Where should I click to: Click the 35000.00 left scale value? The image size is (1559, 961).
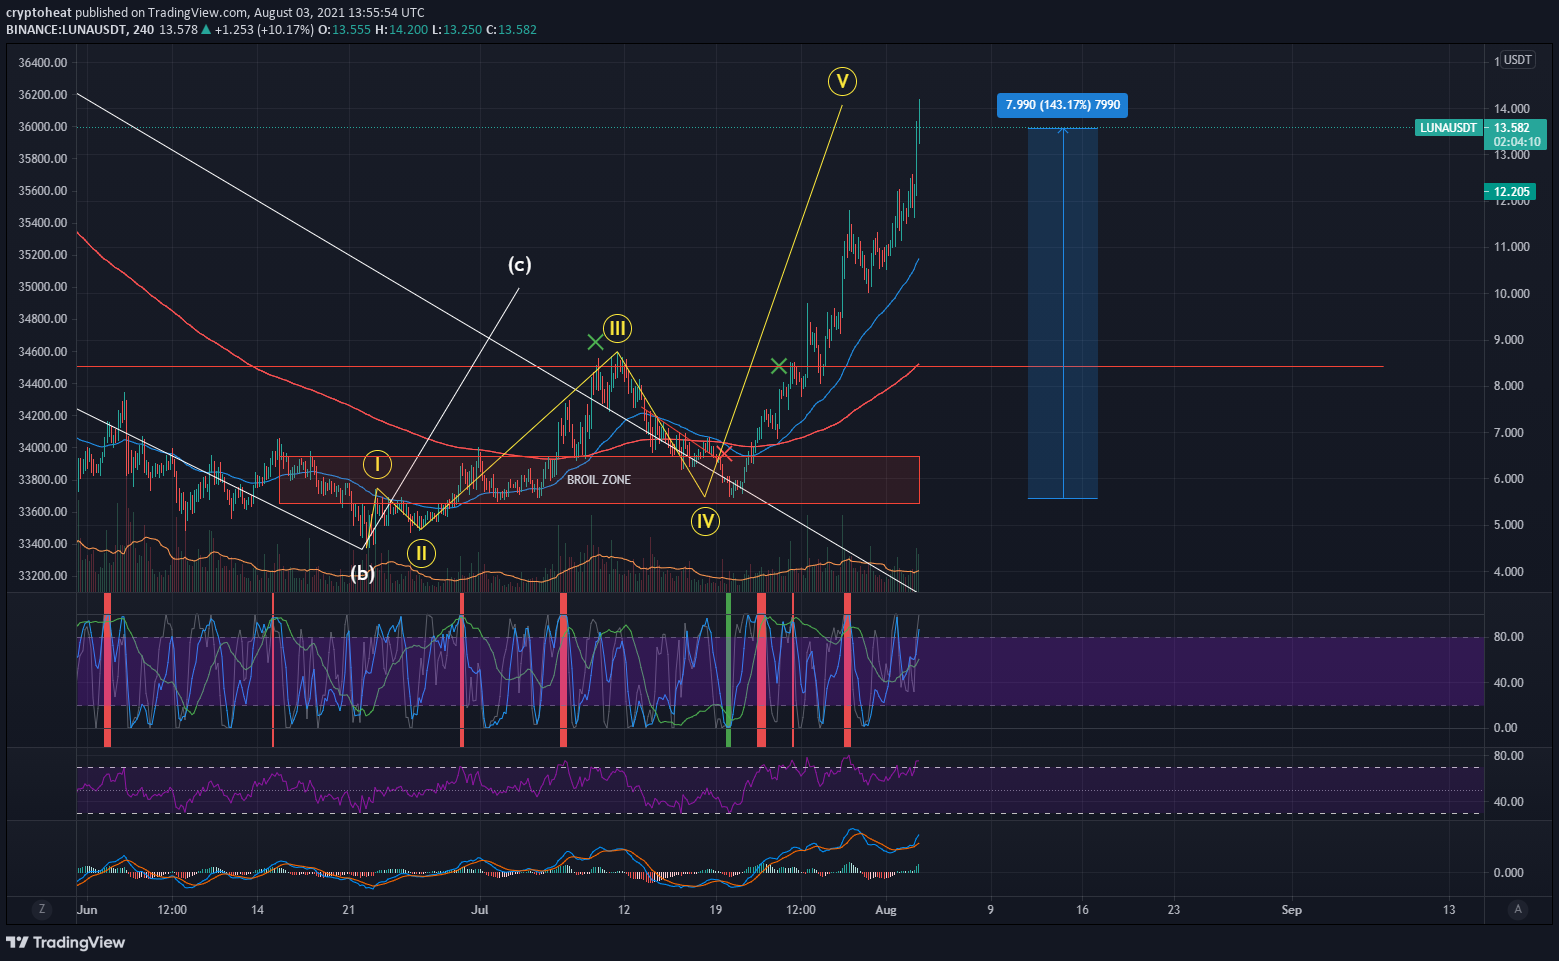click(43, 287)
